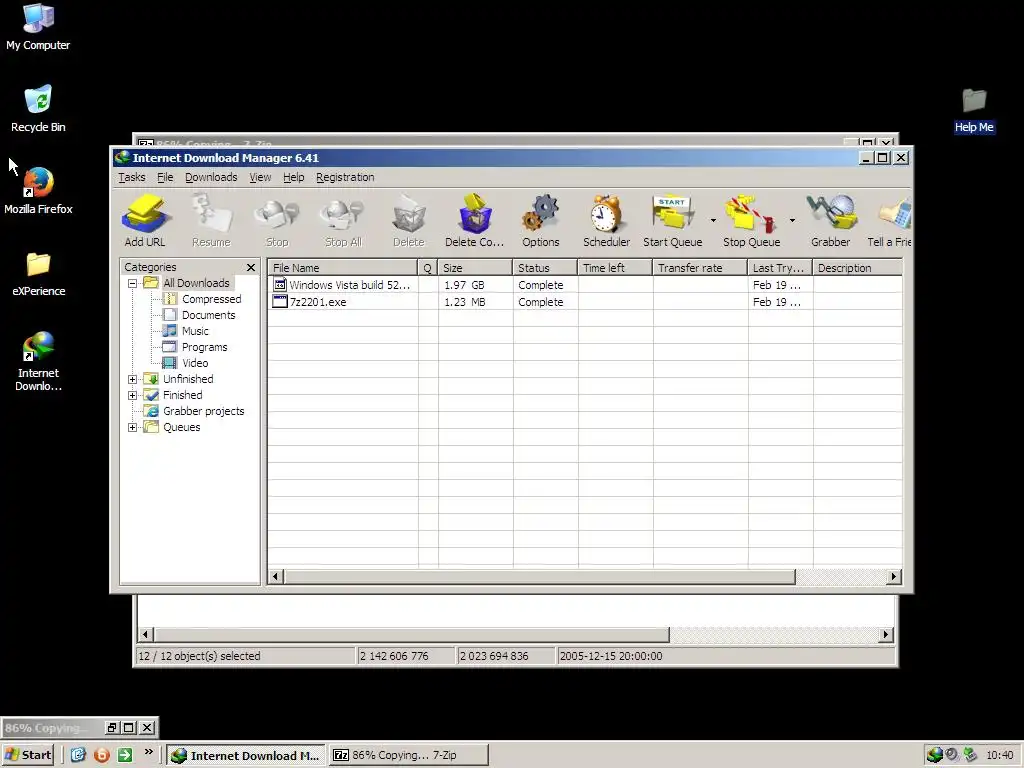Sort by the Description column header
Image resolution: width=1024 pixels, height=768 pixels.
pos(857,268)
